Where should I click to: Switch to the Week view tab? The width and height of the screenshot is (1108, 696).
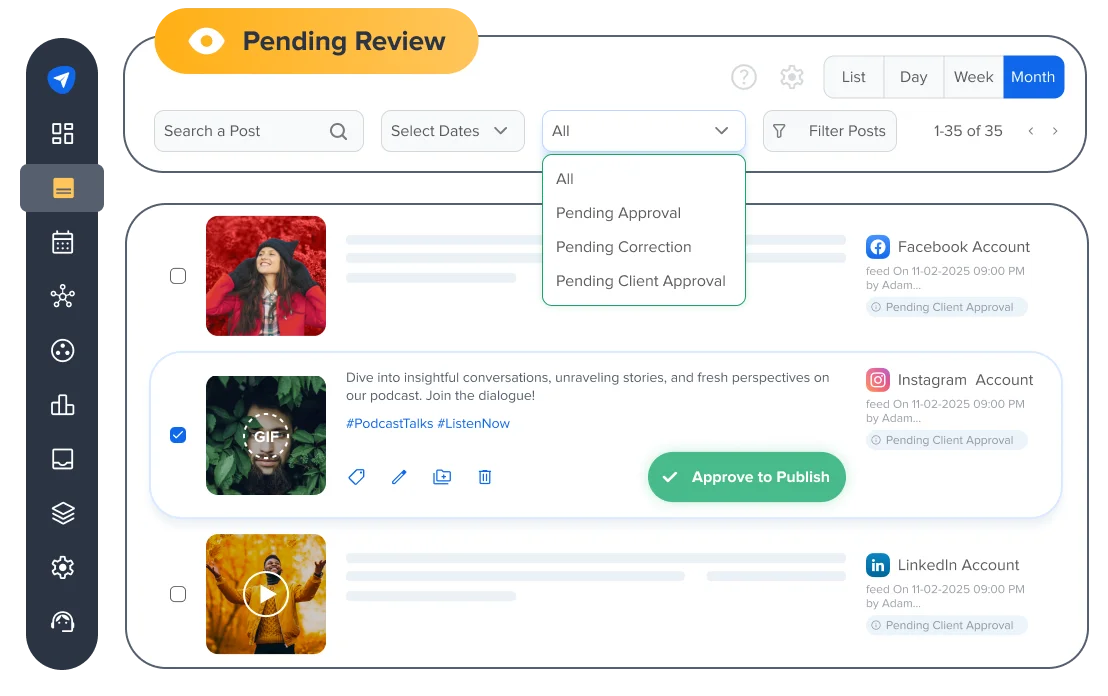973,77
